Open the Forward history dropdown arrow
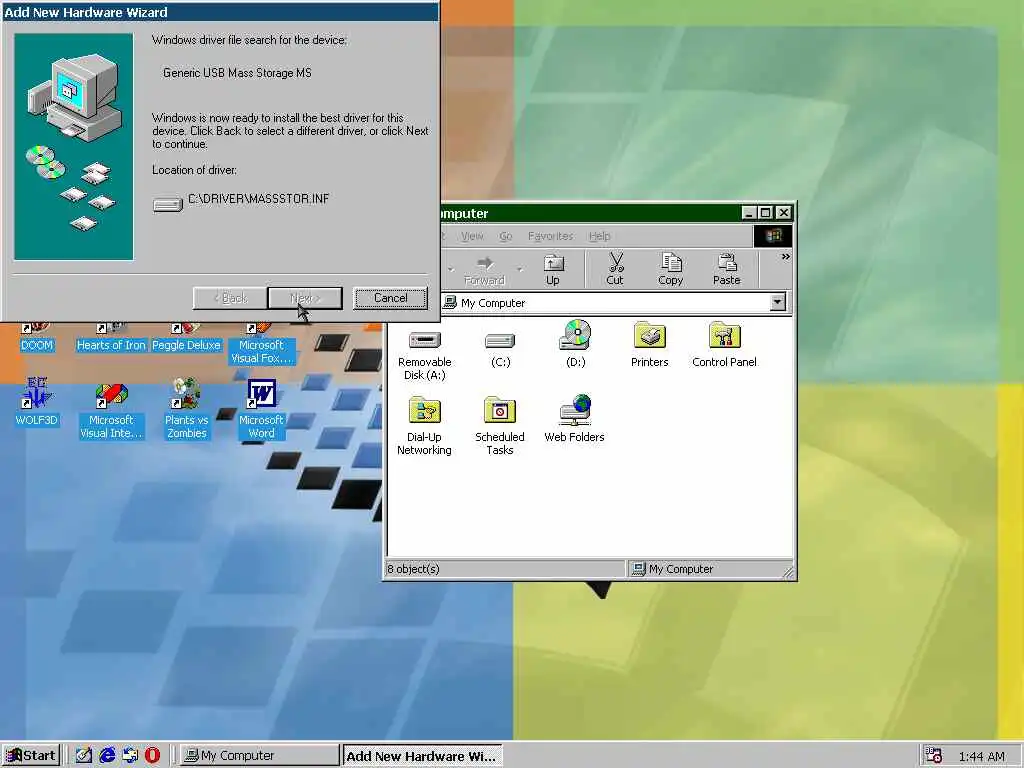 520,269
